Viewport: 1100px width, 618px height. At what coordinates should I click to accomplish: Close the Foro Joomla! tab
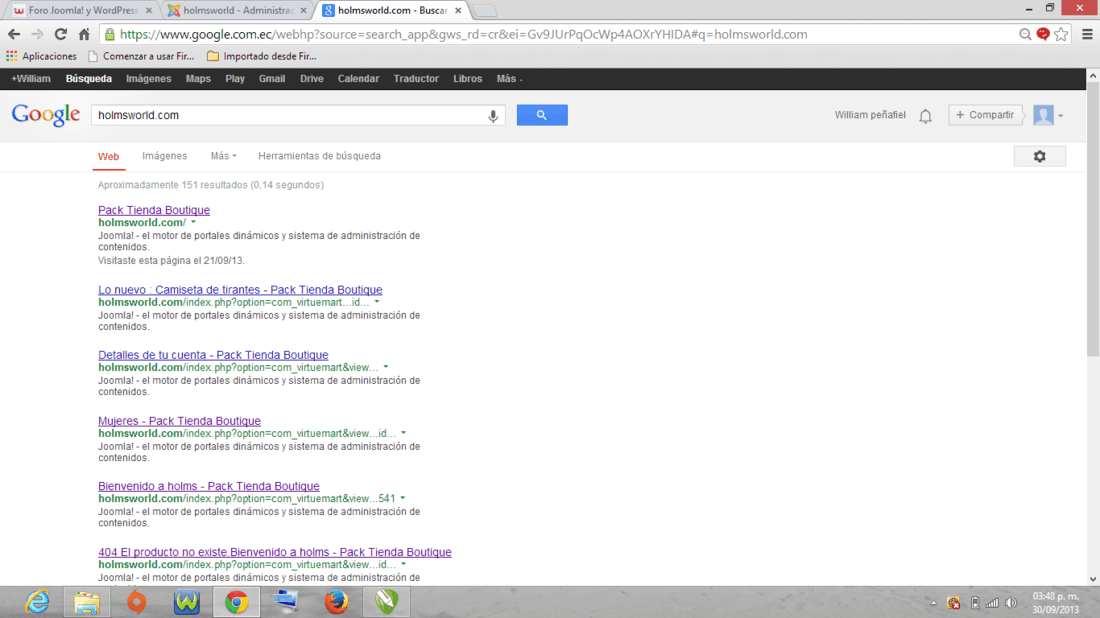pos(149,11)
